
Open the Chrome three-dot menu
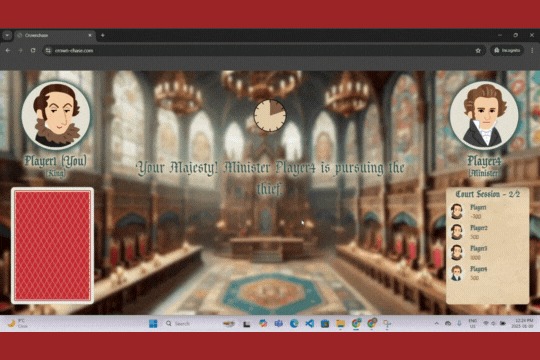point(532,50)
